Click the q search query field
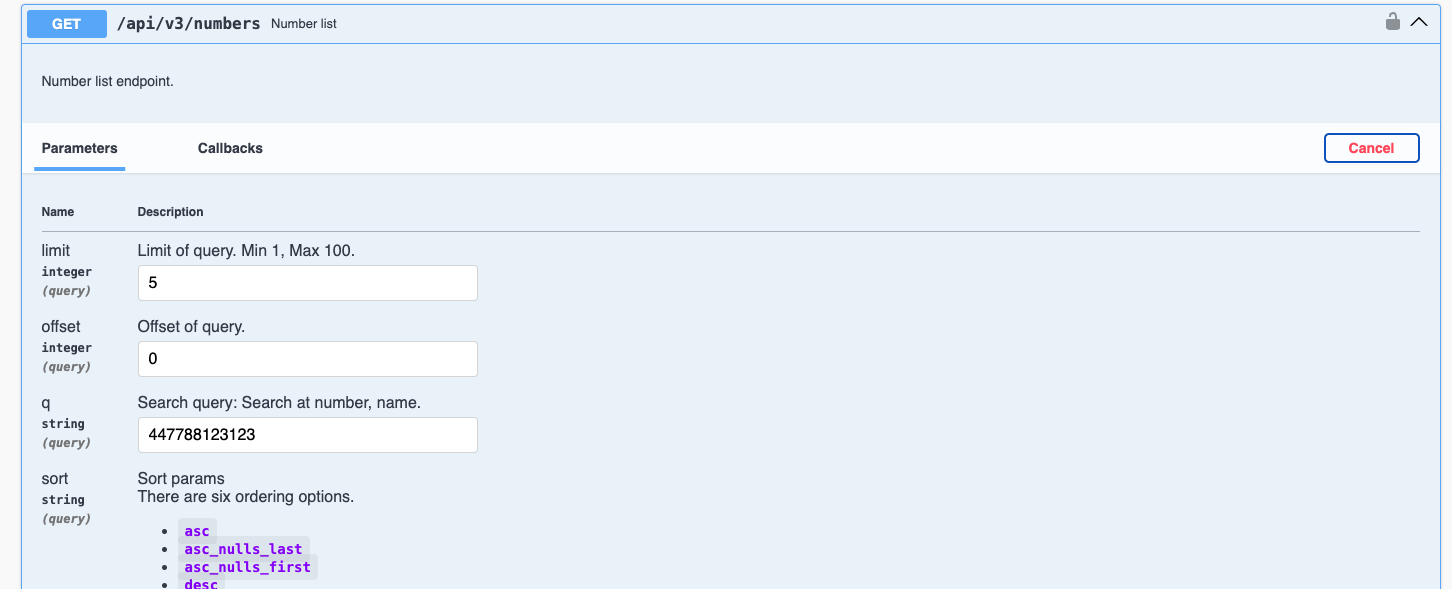 [x=307, y=435]
